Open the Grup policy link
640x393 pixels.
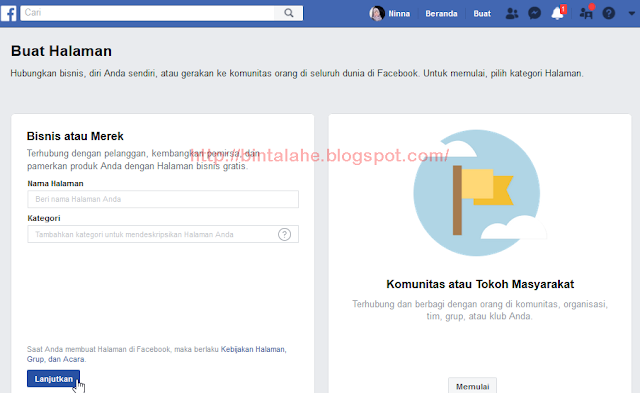click(35, 359)
